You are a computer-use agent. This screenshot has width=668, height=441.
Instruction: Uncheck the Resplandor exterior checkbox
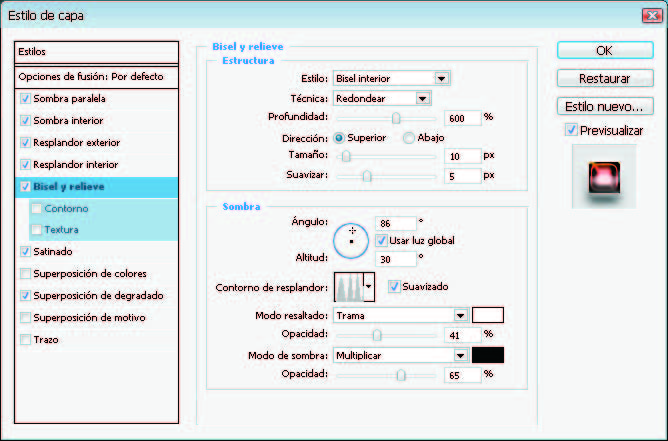(x=26, y=142)
